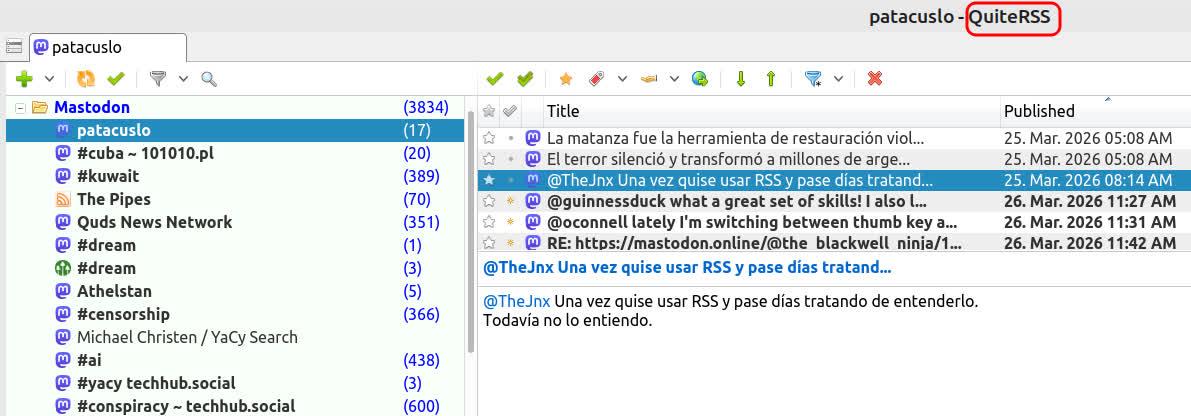Jump to next unread news green down arrow
1191x416 pixels.
click(741, 78)
